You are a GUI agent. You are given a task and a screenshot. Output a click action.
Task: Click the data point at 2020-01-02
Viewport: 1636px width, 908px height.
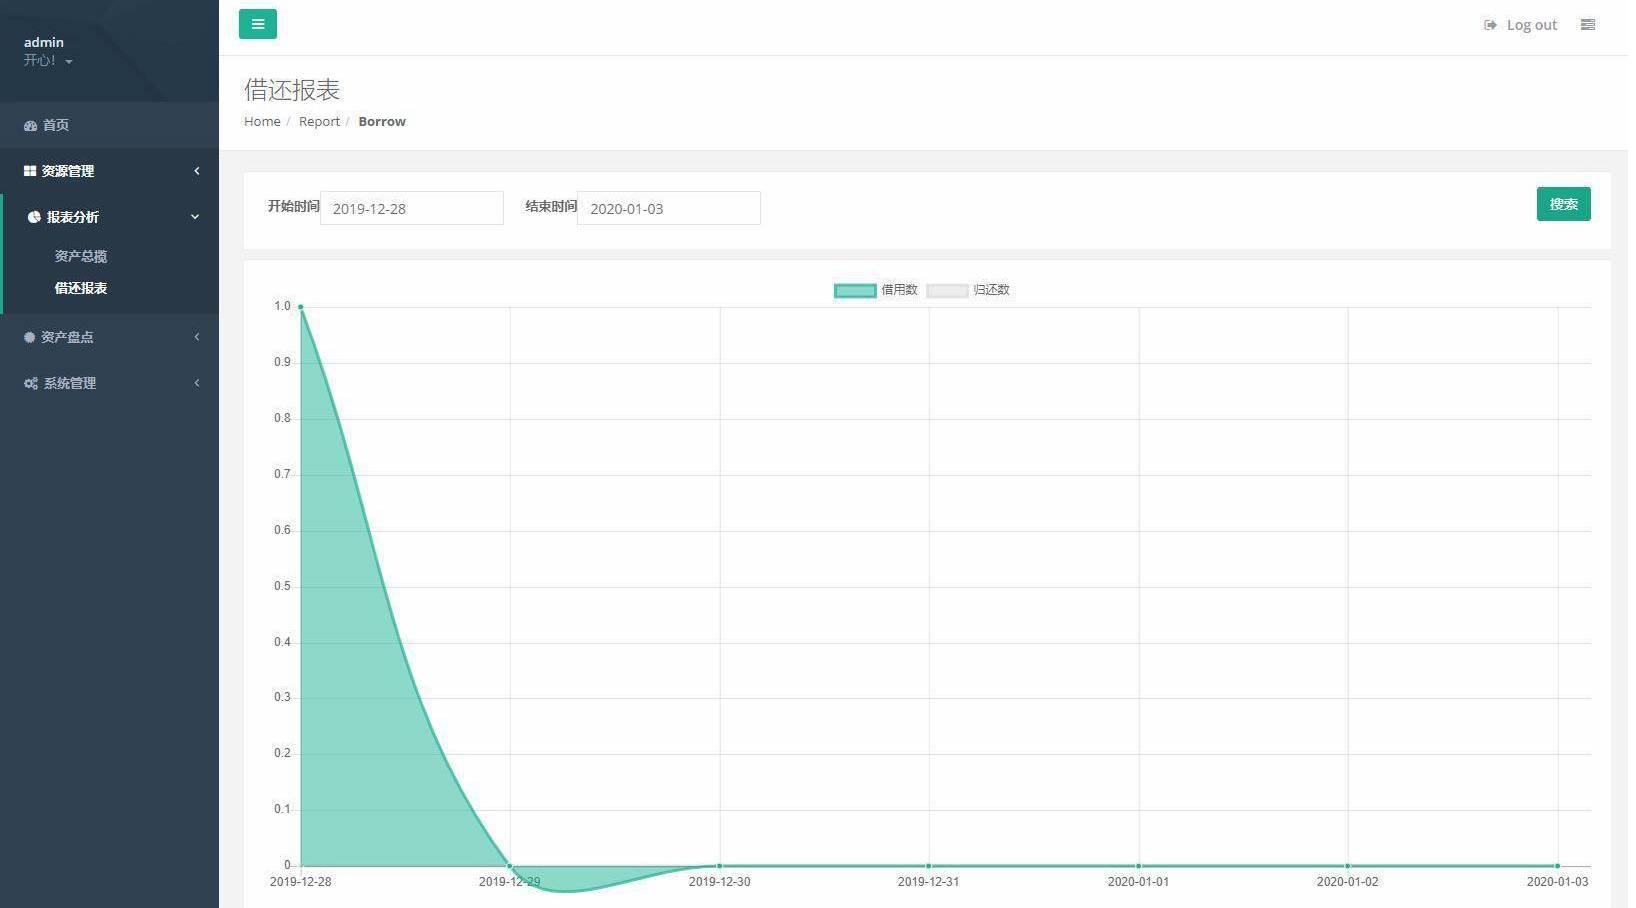[1348, 866]
